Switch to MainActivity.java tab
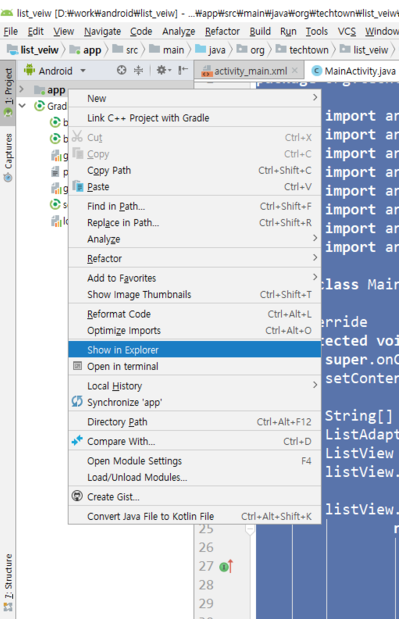Screen dimensions: 399x619 (x=354, y=71)
